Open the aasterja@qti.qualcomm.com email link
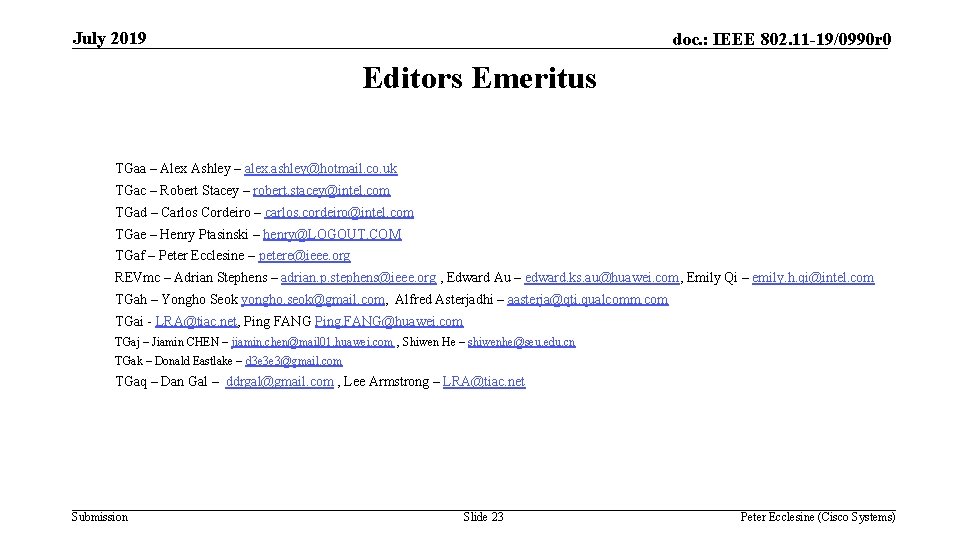Viewport: 960px width, 540px height. coord(588,299)
